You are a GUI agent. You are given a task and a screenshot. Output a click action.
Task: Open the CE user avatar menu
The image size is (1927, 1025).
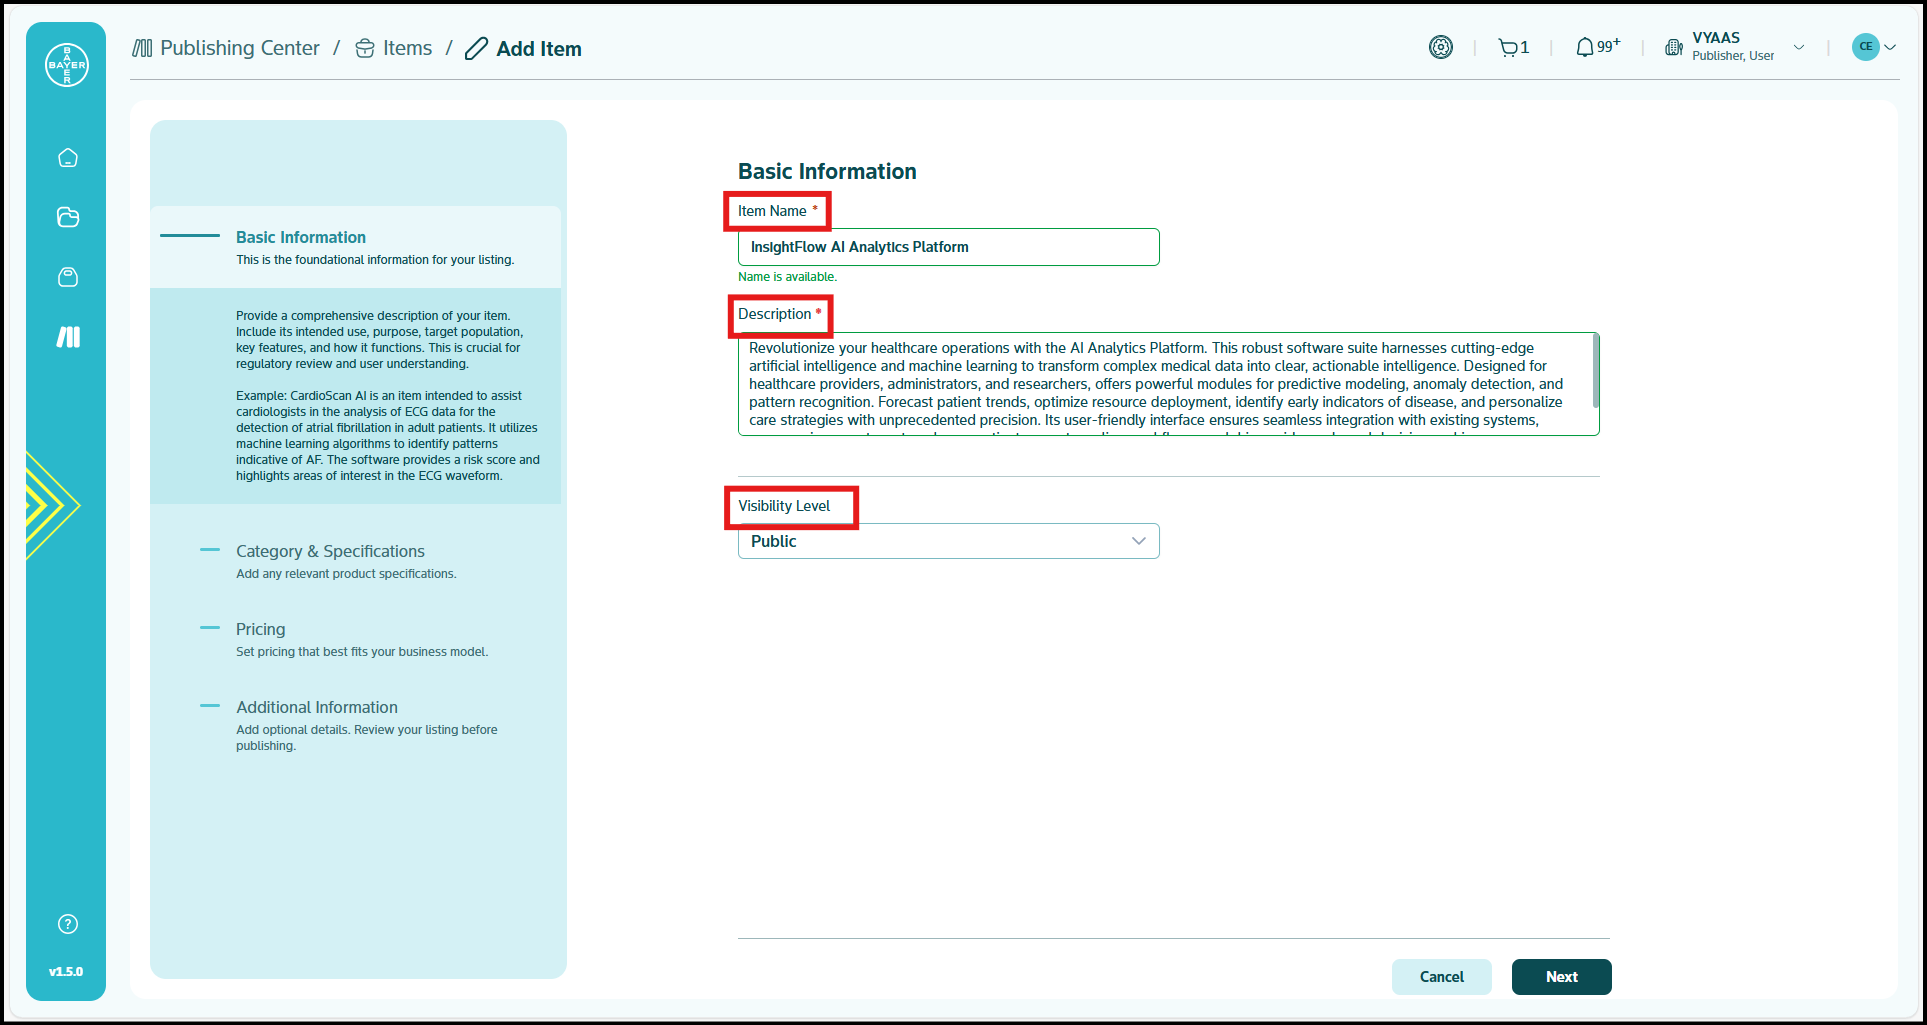click(1873, 47)
